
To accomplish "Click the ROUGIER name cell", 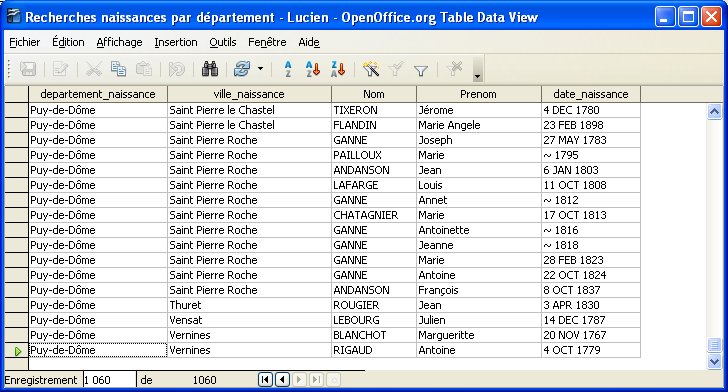I will (374, 305).
